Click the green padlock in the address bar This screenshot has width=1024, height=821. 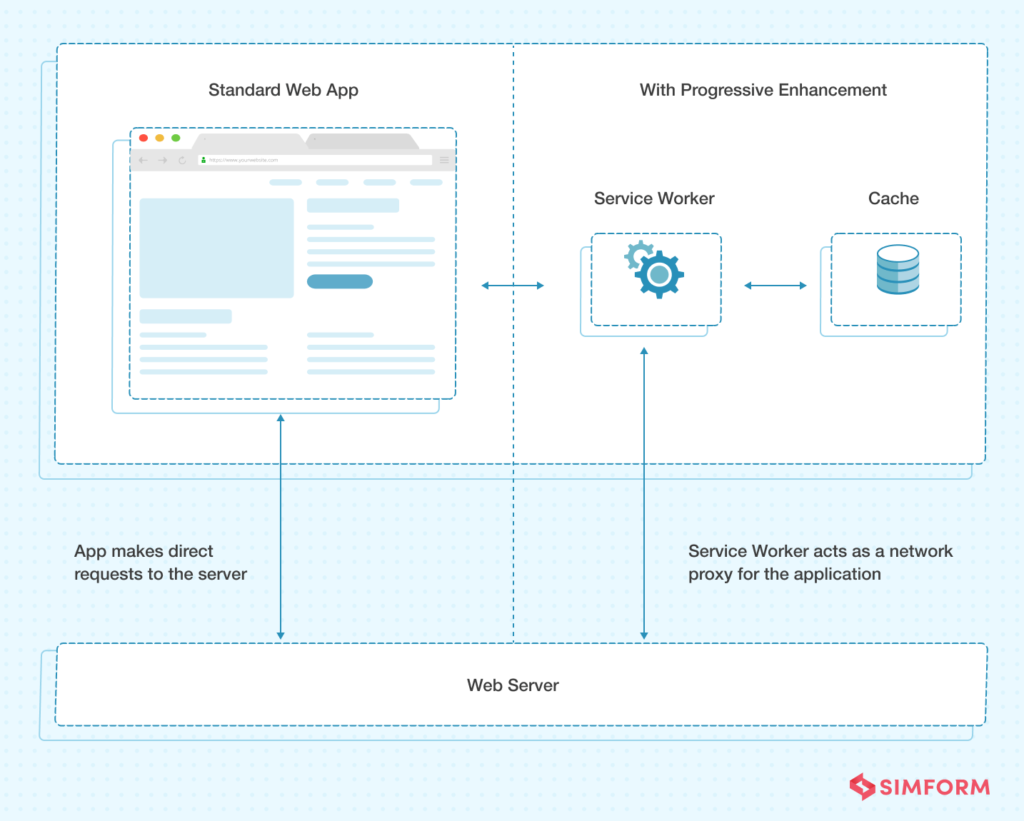pyautogui.click(x=204, y=159)
